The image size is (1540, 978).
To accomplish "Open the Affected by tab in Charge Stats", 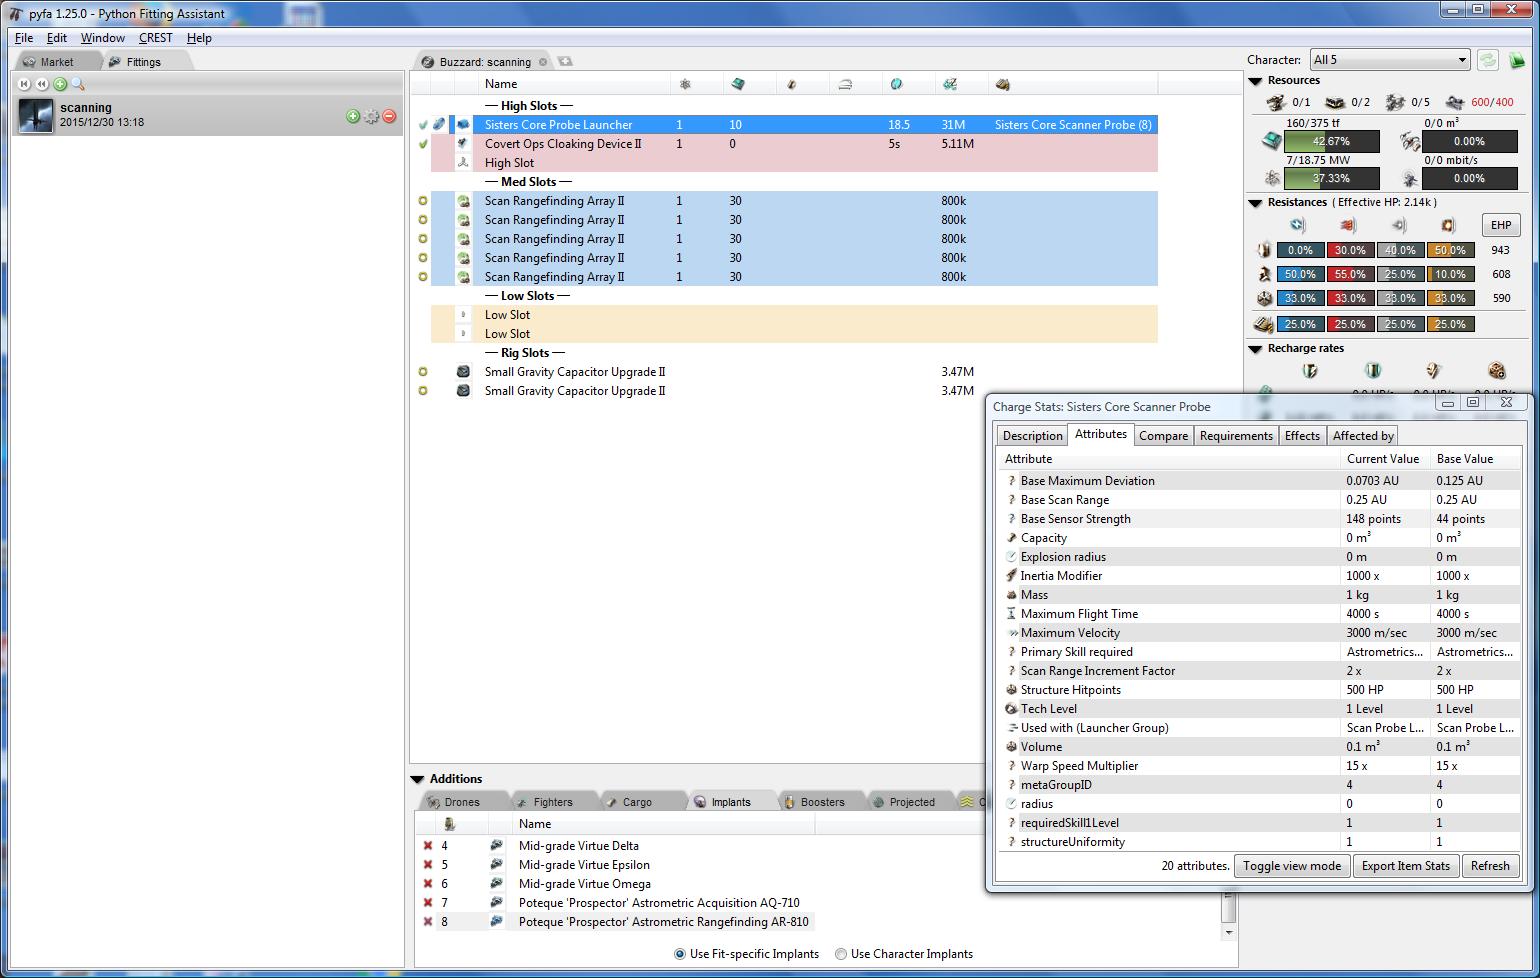I will (x=1363, y=436).
